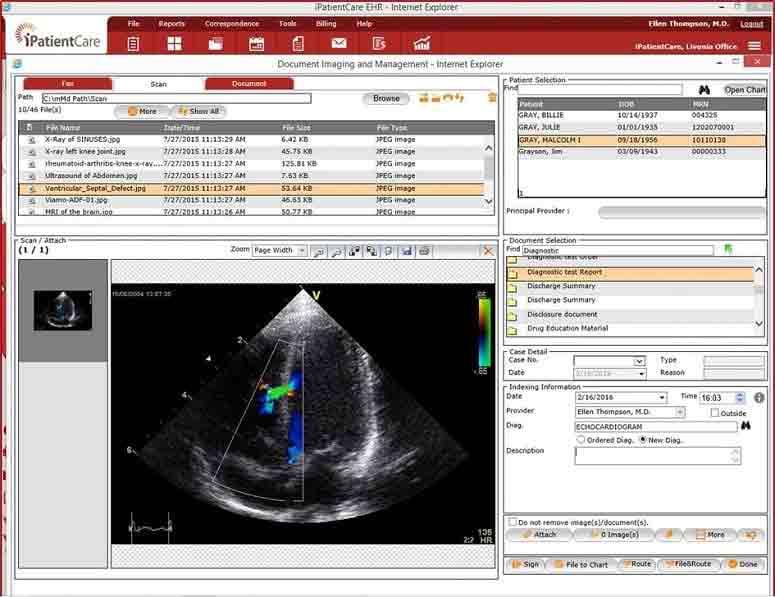Click the fit-page icon after zoom out

tap(354, 252)
